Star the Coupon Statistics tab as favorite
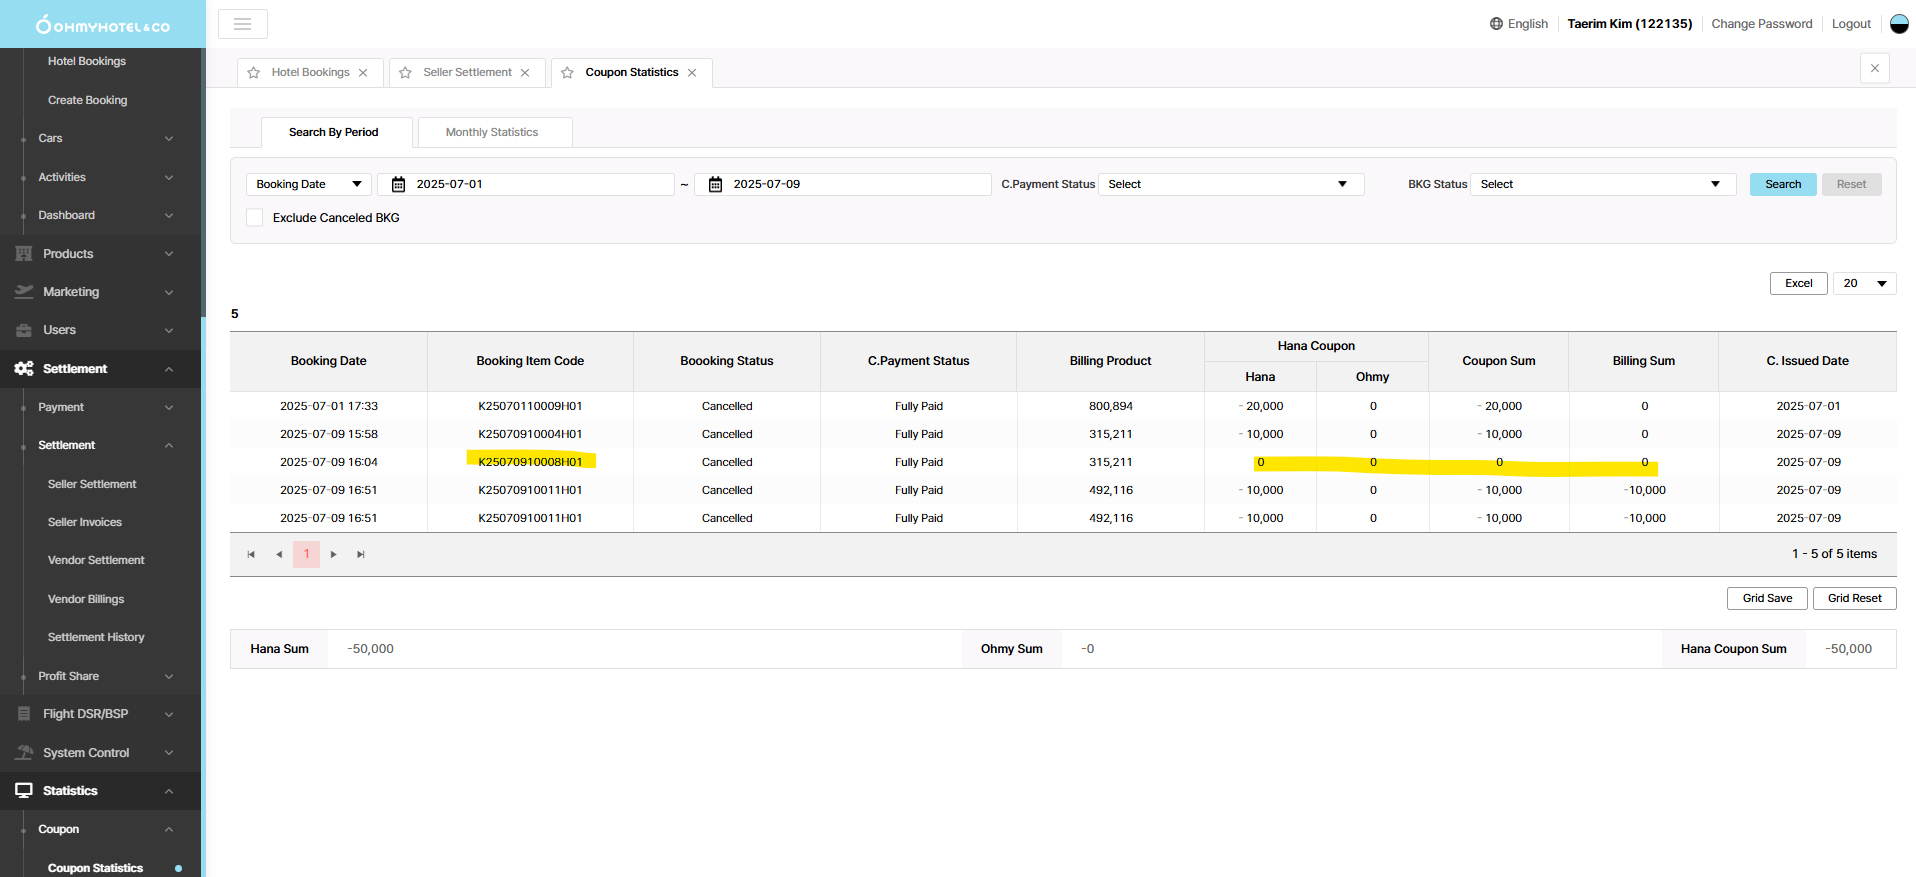This screenshot has height=877, width=1916. 568,73
